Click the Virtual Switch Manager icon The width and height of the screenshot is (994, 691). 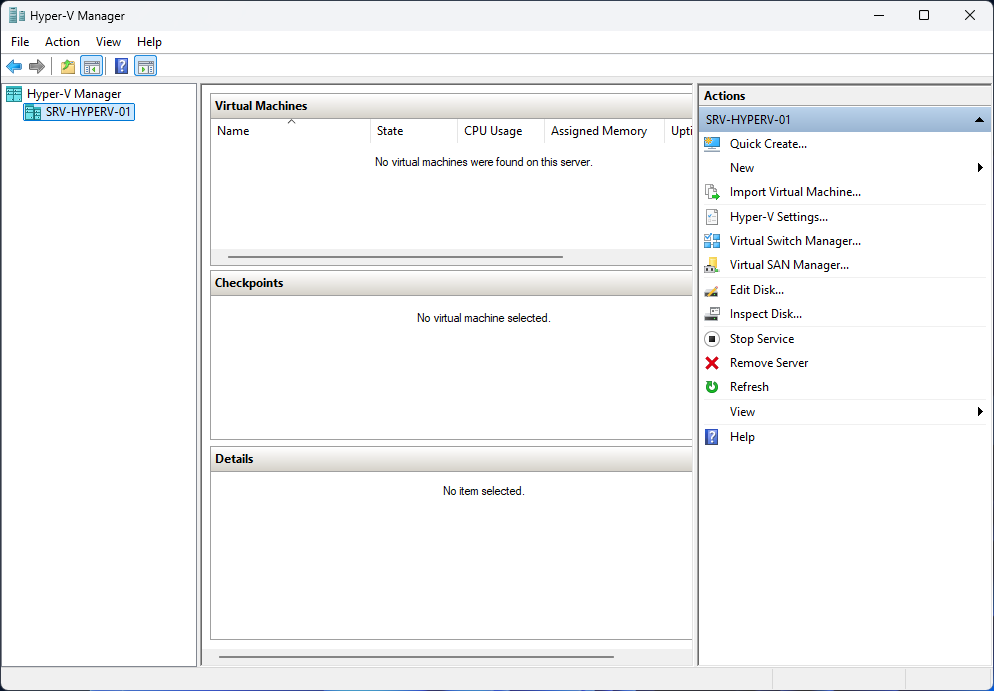713,240
